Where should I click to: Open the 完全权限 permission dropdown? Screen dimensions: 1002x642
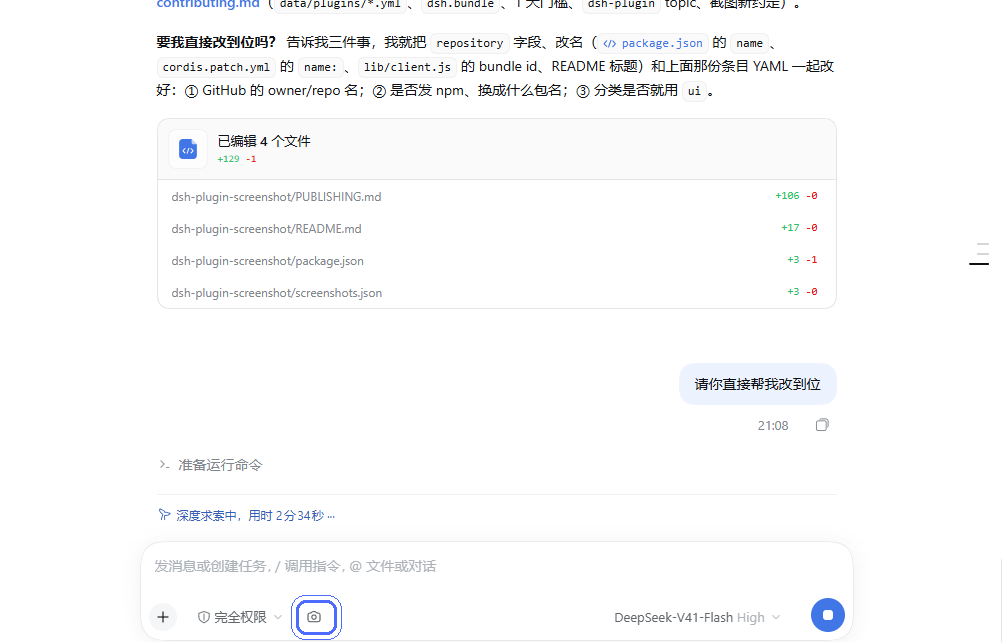pyautogui.click(x=240, y=617)
